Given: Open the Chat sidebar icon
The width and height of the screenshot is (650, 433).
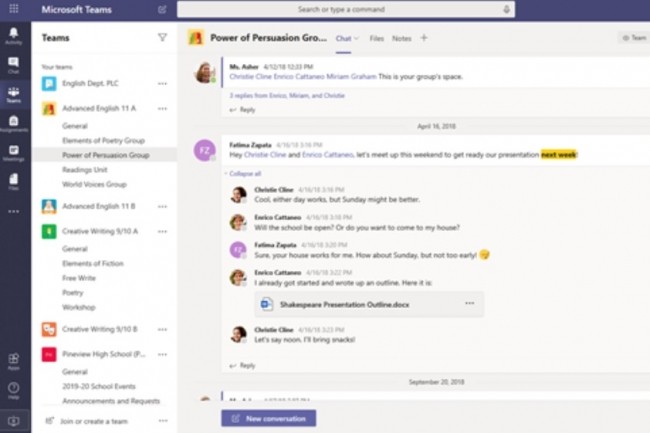Looking at the screenshot, I should pos(14,65).
